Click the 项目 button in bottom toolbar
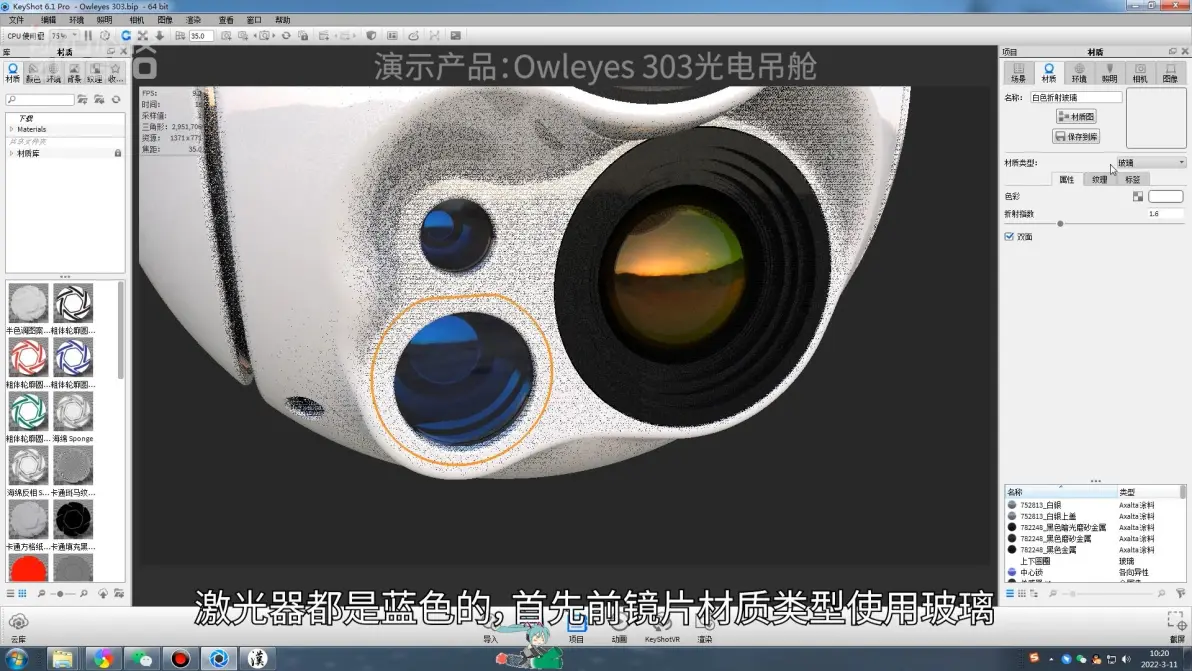Viewport: 1192px width, 671px height. pyautogui.click(x=576, y=630)
